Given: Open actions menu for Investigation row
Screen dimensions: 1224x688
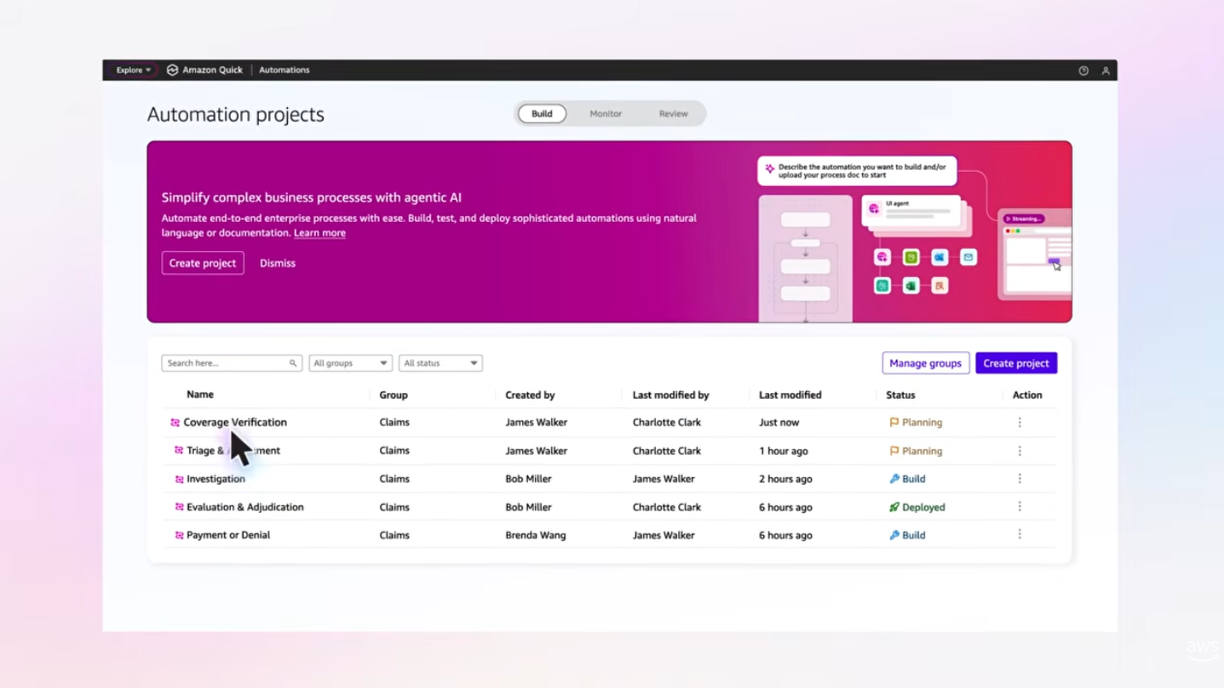Looking at the screenshot, I should [x=1019, y=479].
